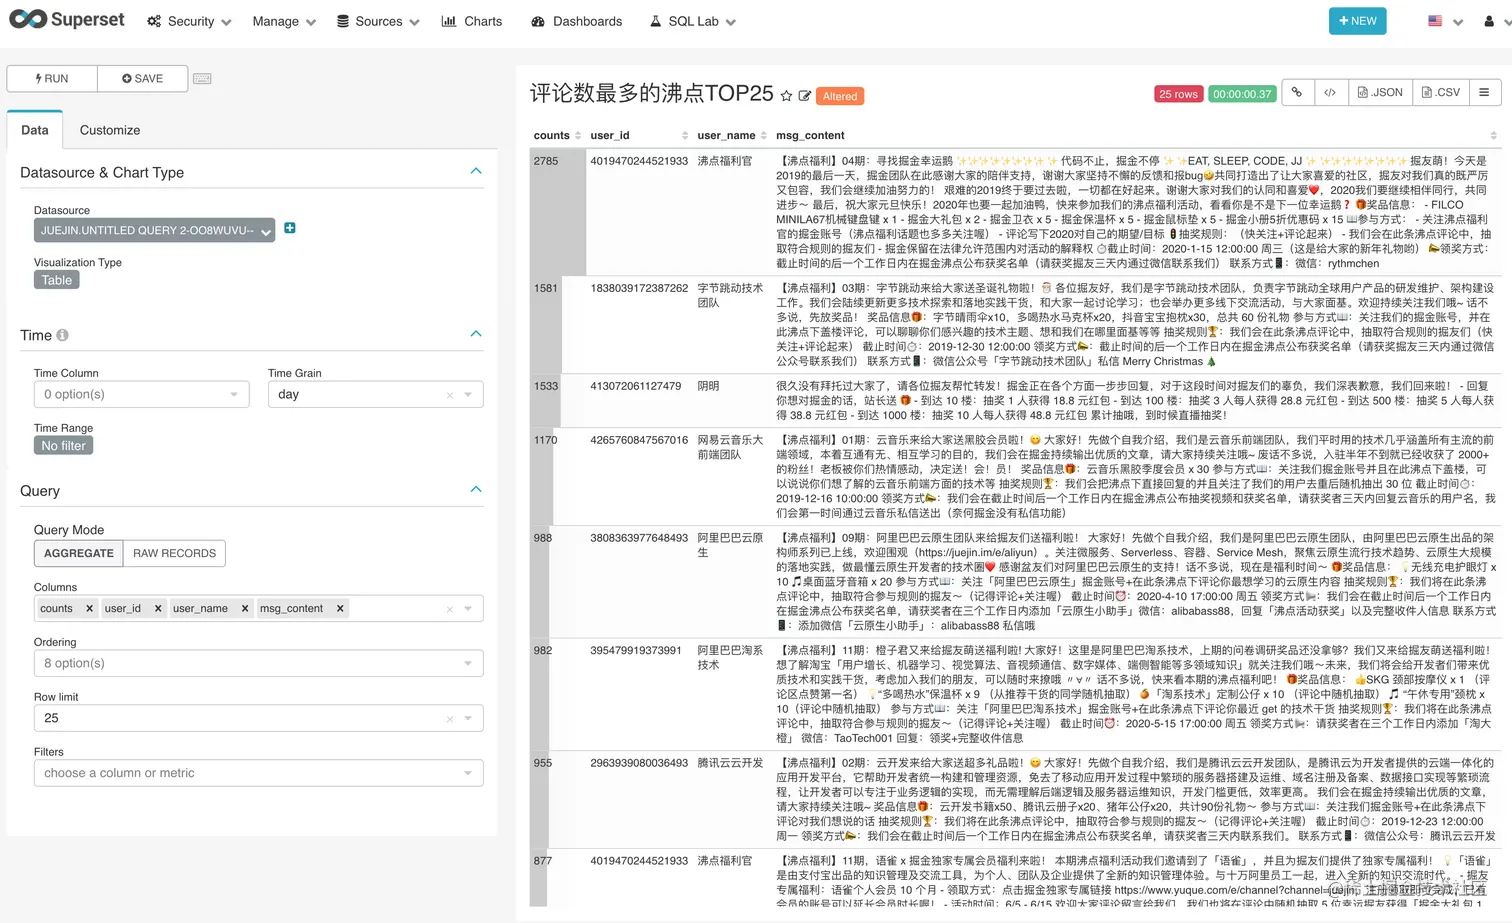Sort table by user_id column
1512x923 pixels.
coord(639,135)
